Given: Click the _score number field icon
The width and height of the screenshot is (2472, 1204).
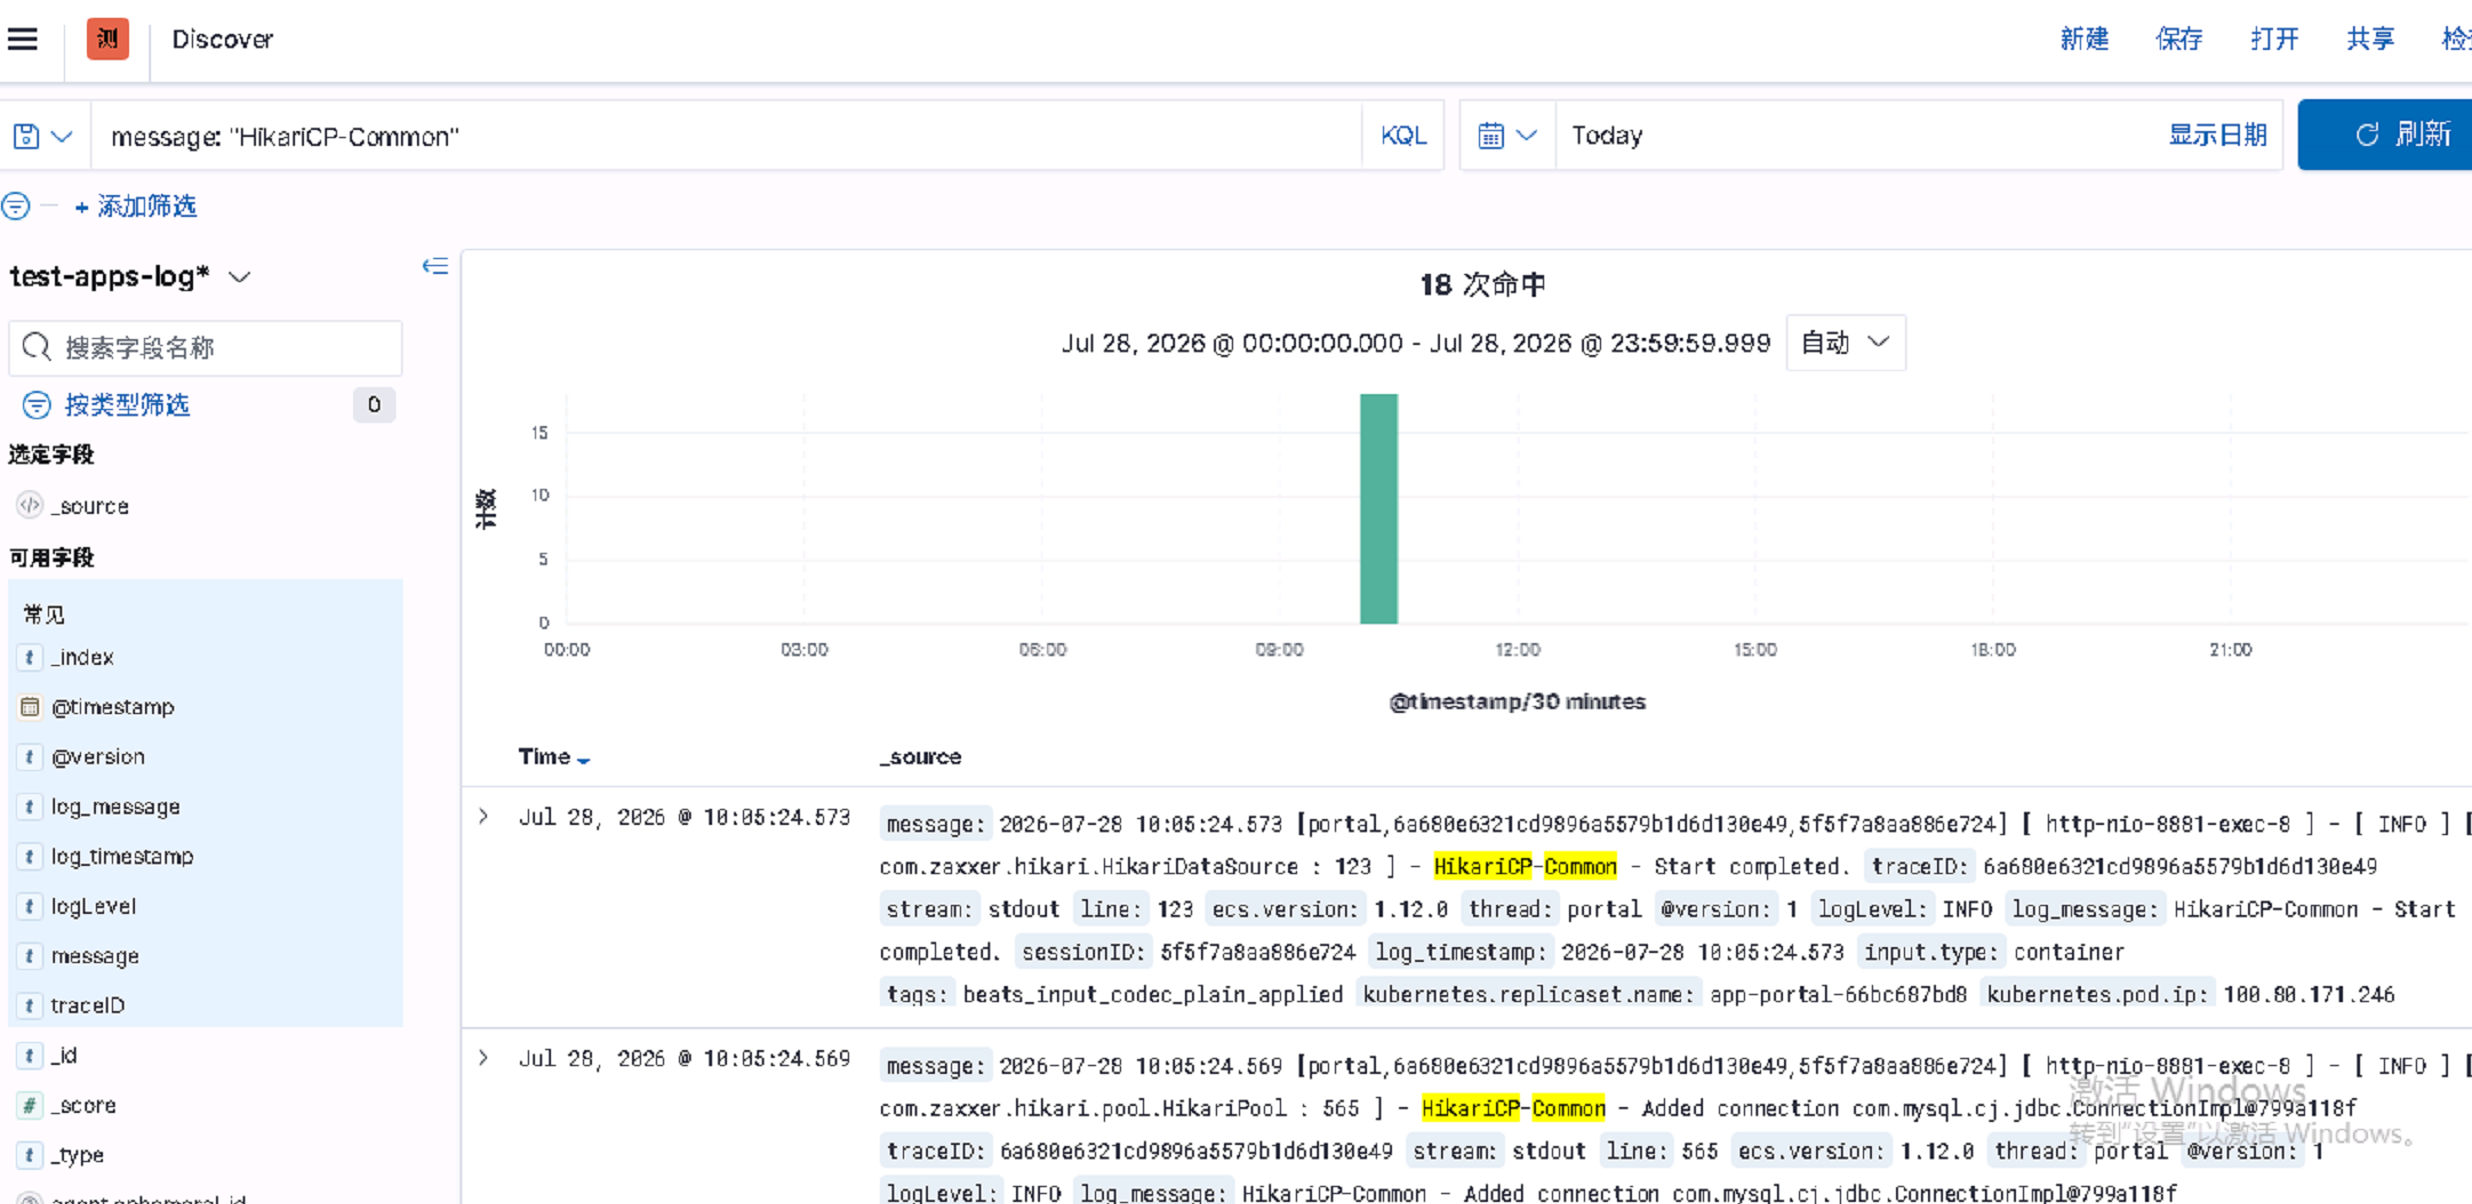Looking at the screenshot, I should click(x=30, y=1105).
